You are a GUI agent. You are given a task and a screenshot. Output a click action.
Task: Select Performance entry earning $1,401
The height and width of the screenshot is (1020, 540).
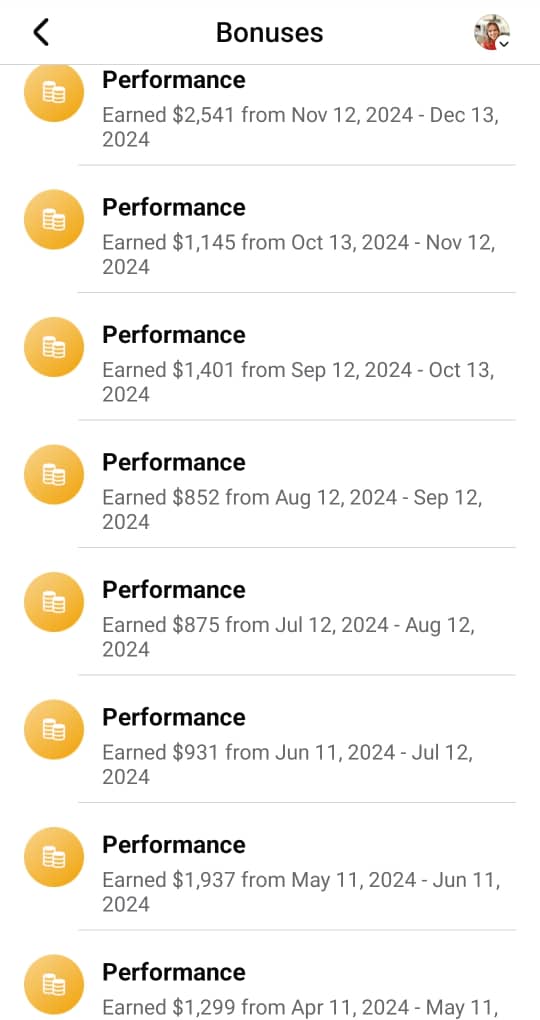click(x=270, y=356)
